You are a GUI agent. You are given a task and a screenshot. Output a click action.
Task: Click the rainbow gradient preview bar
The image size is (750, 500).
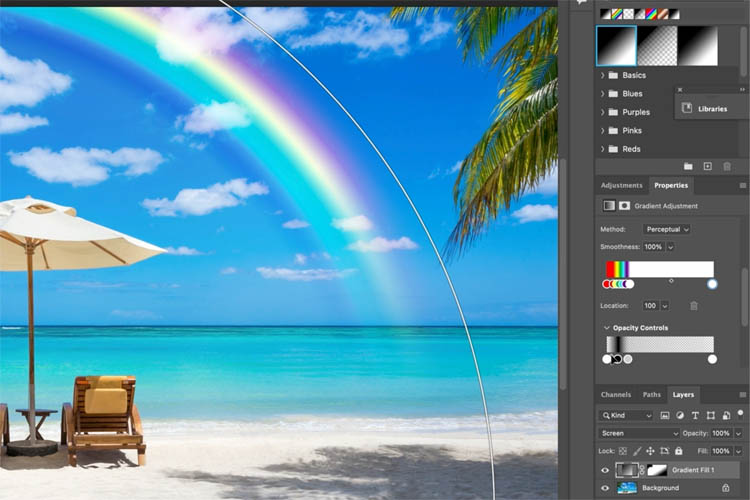(660, 269)
